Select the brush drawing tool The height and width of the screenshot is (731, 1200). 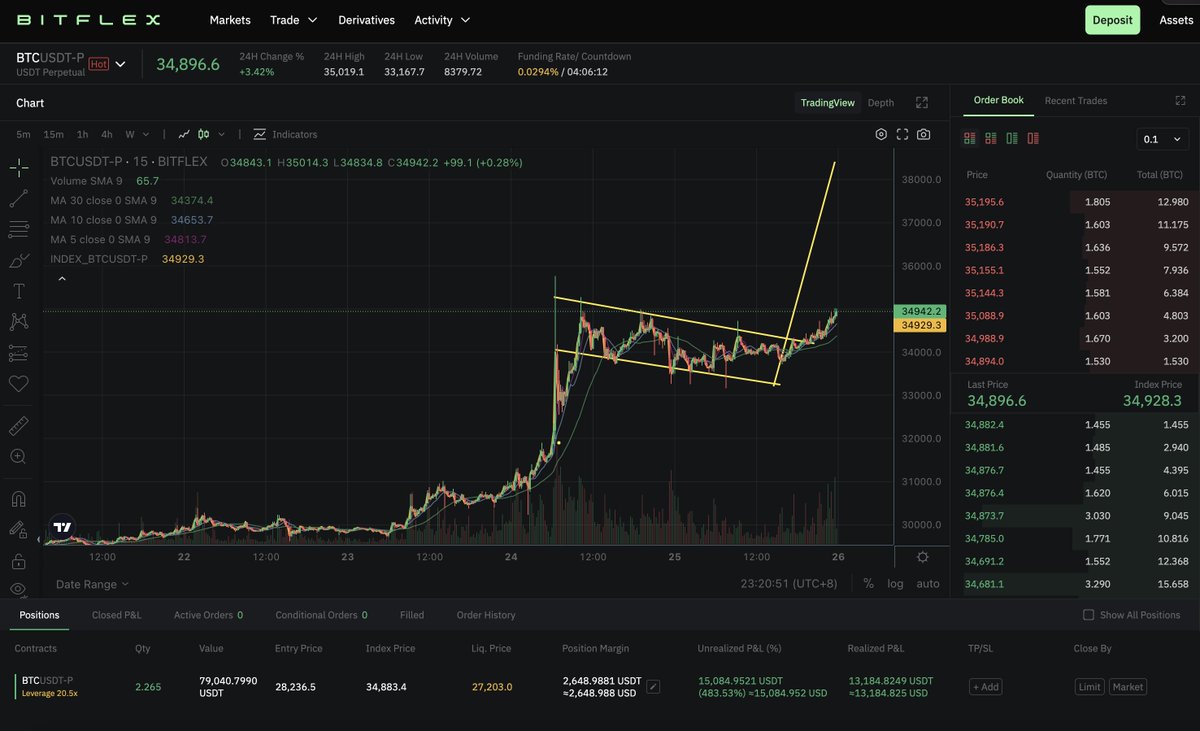[x=18, y=260]
